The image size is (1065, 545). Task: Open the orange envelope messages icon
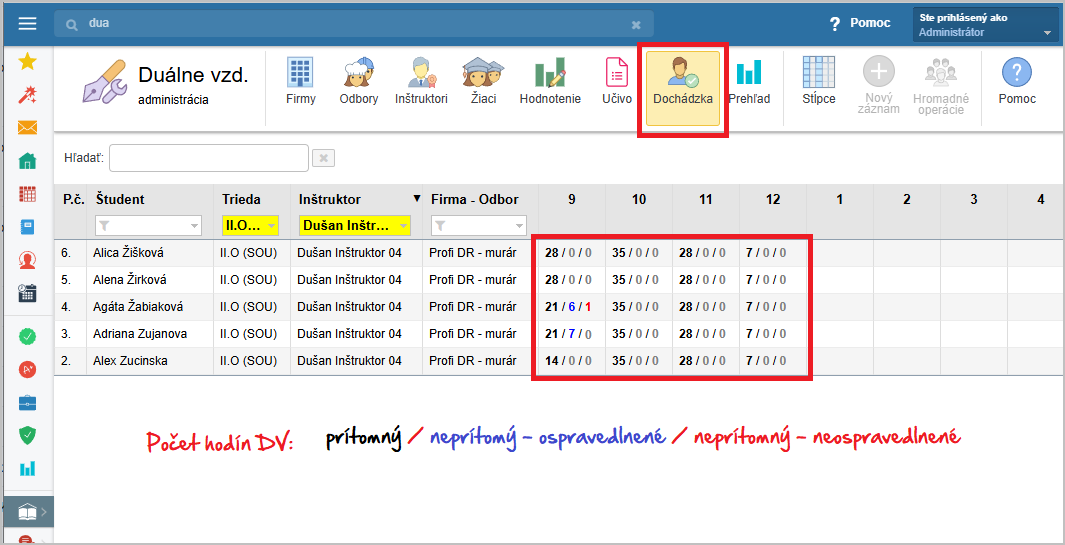27,127
